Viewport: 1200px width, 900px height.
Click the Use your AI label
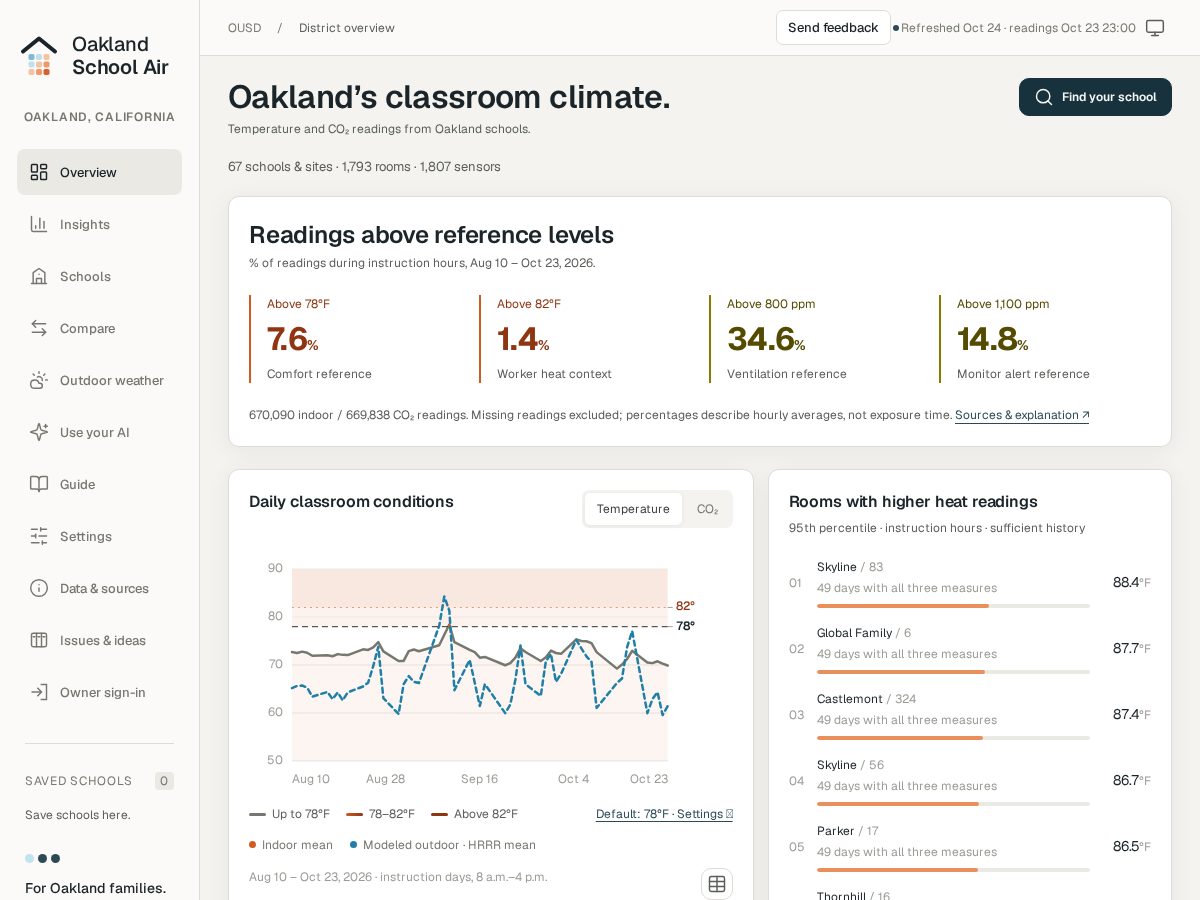pyautogui.click(x=95, y=432)
